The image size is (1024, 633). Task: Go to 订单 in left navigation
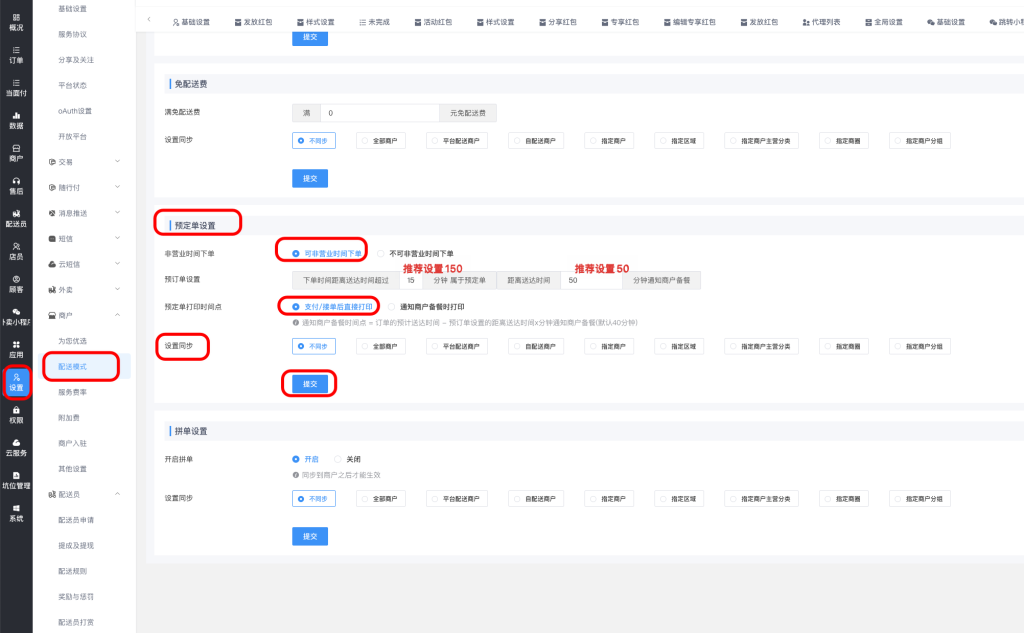click(x=16, y=54)
